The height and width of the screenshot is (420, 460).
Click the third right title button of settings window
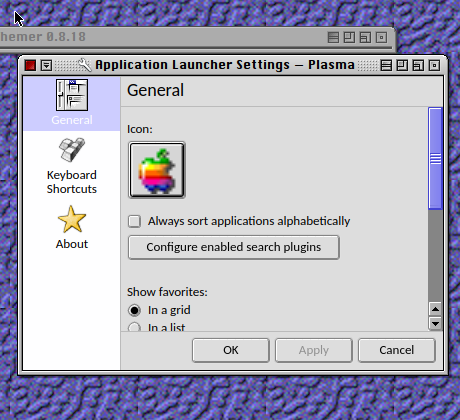click(x=418, y=65)
